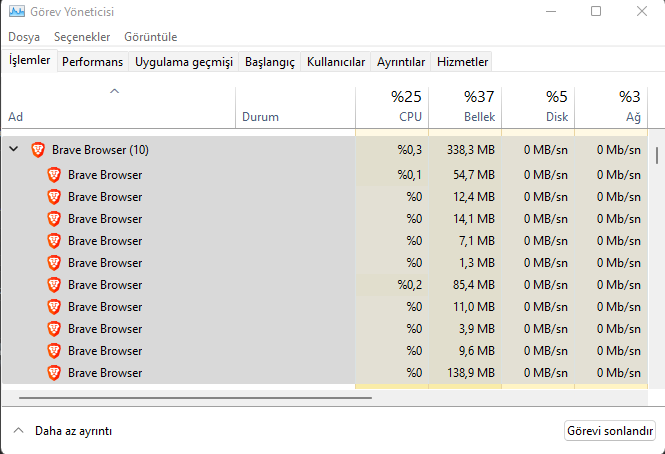Switch to the Performans tab
Image resolution: width=665 pixels, height=454 pixels.
92,62
